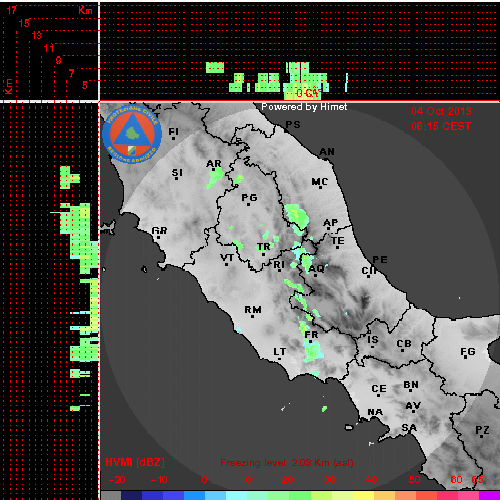
Task: Click the '7' km altitude axis label
Action: pyautogui.click(x=71, y=73)
